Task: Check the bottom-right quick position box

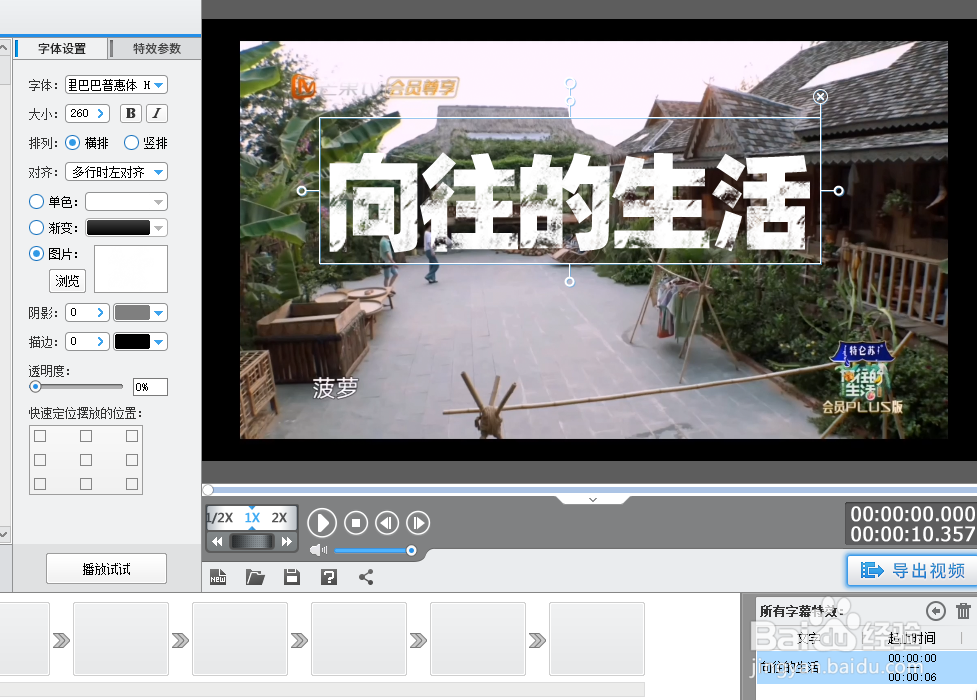Action: (x=131, y=484)
